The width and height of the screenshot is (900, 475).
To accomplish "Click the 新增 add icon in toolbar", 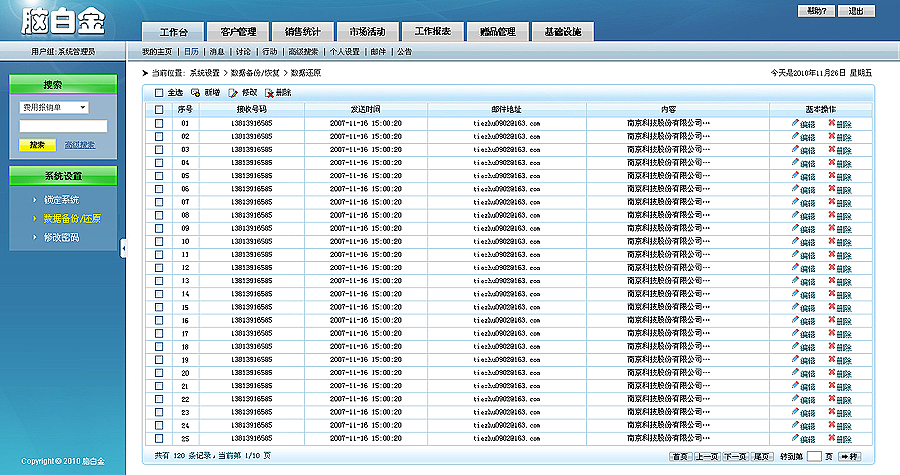I will click(x=195, y=92).
